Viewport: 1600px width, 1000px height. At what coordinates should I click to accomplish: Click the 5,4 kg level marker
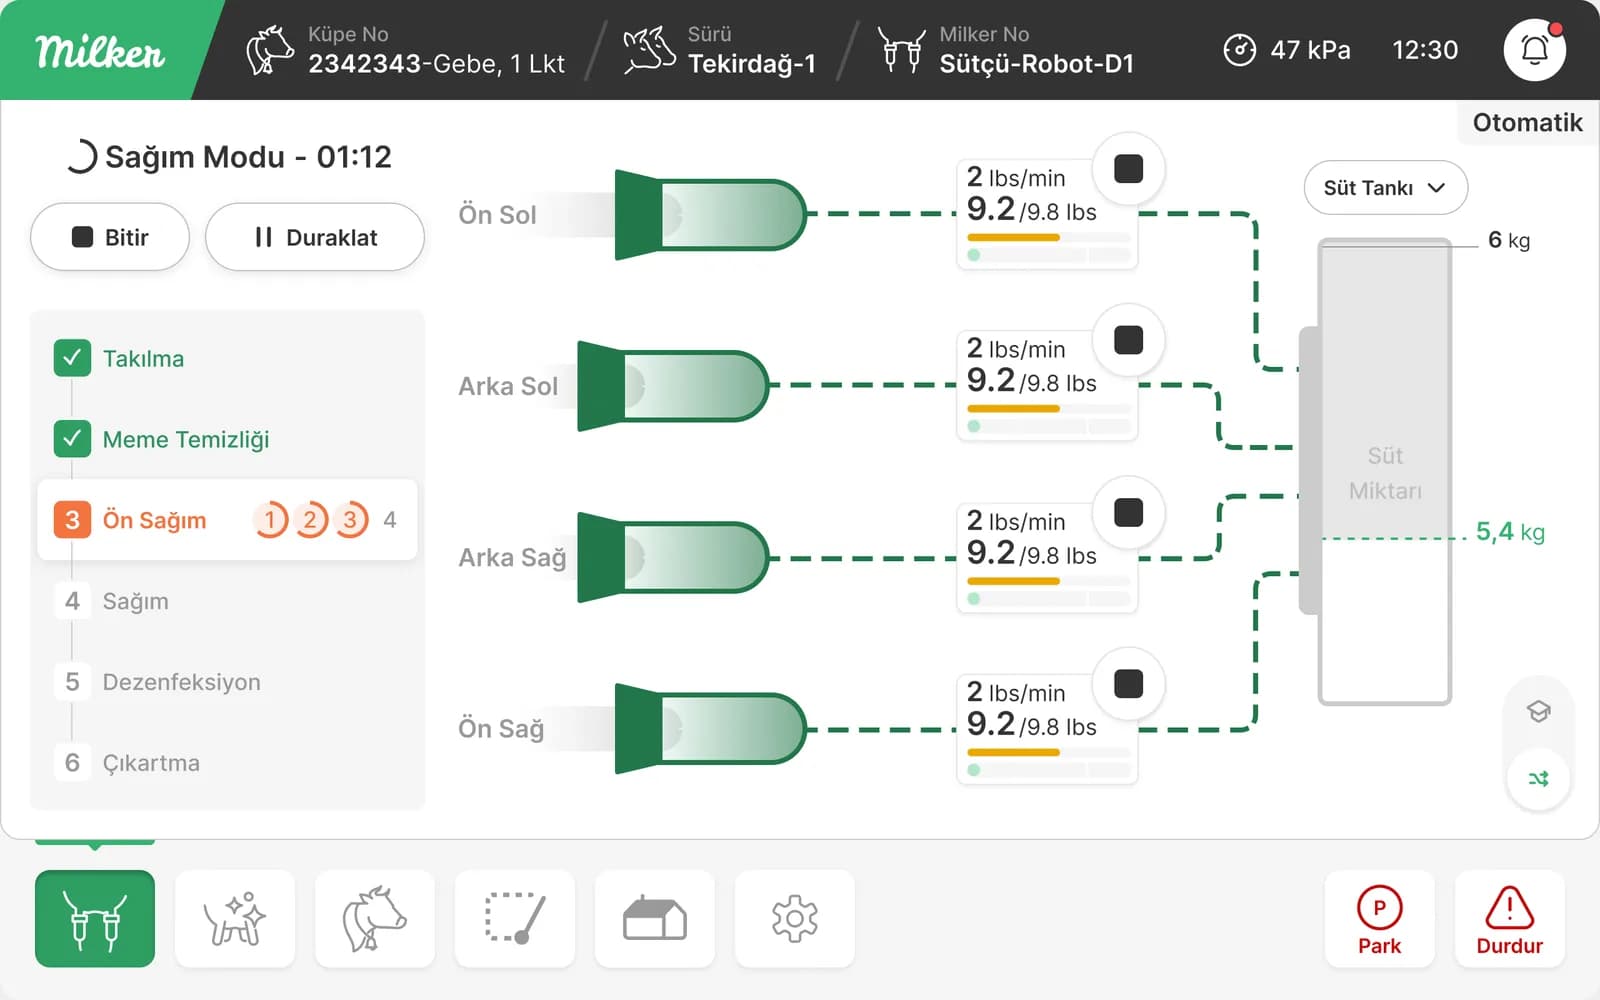1510,532
